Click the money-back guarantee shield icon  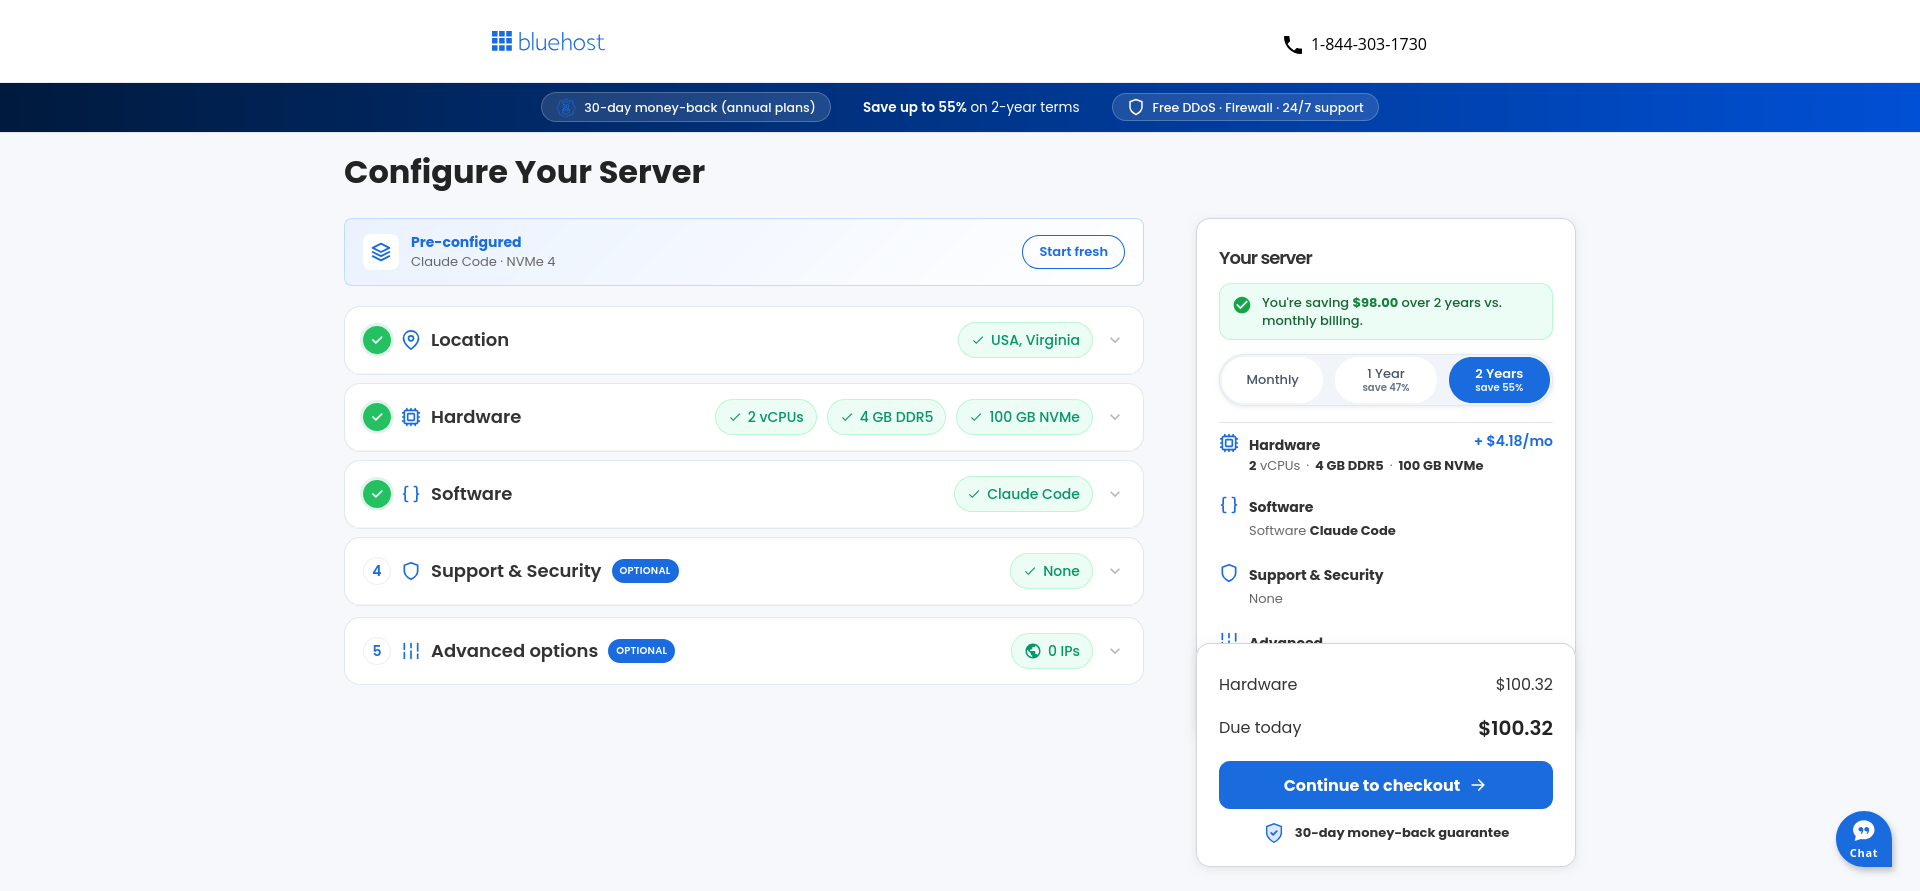pos(1274,833)
